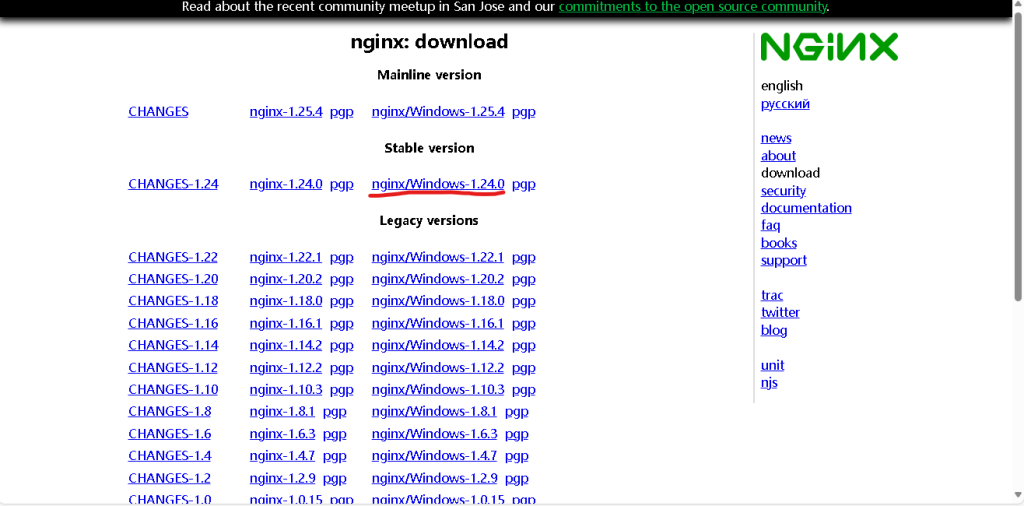The width and height of the screenshot is (1024, 506).
Task: Open CHANGES-1.18 changelog
Action: [x=173, y=301]
